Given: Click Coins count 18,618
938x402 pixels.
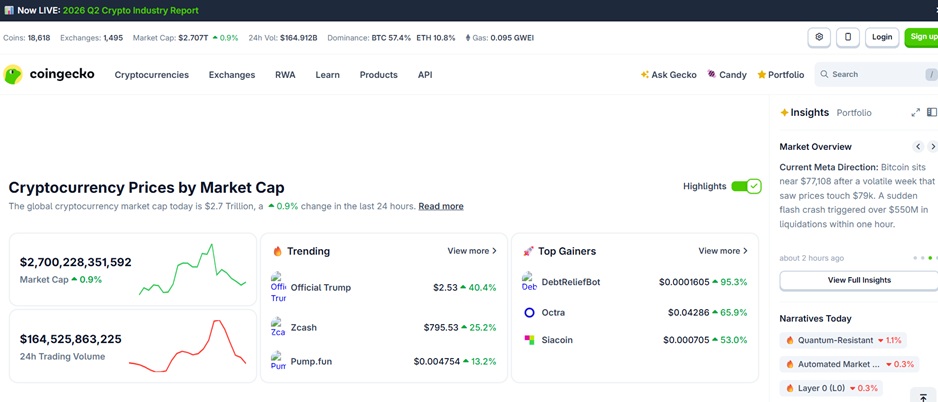Looking at the screenshot, I should click(39, 38).
